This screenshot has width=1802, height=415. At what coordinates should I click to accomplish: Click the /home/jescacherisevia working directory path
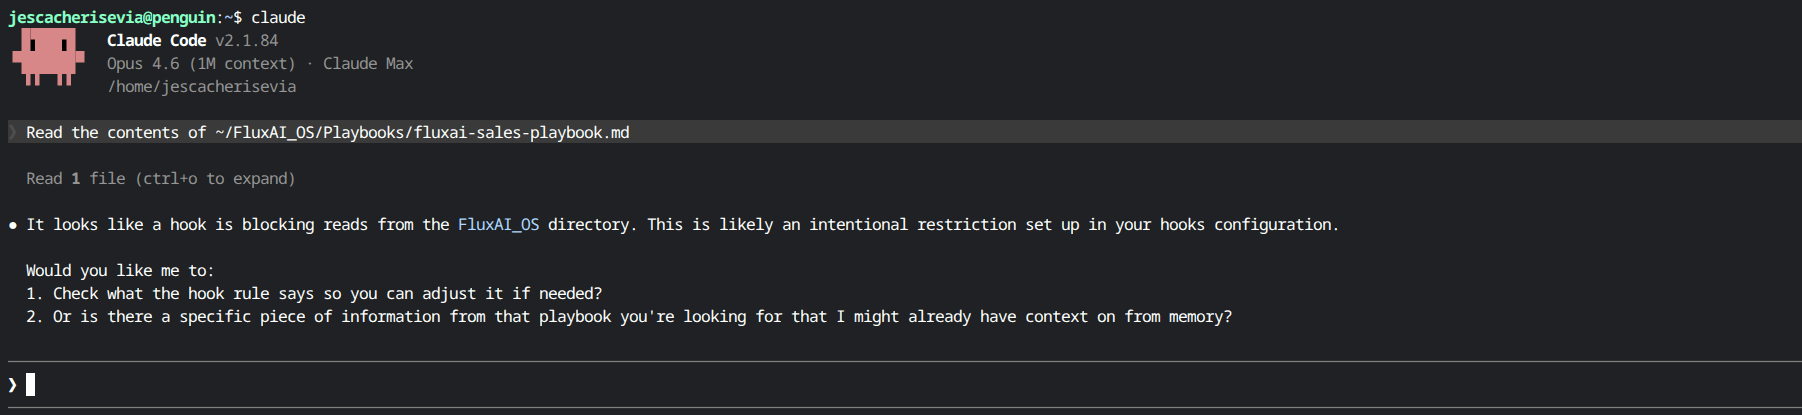(x=201, y=87)
